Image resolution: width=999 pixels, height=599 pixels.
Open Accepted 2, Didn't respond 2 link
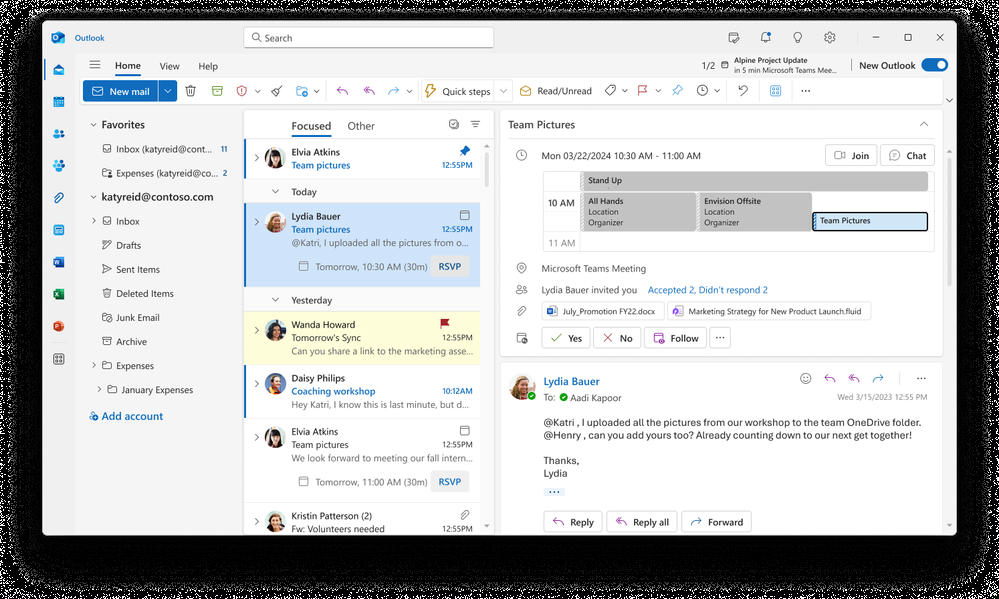pos(707,290)
